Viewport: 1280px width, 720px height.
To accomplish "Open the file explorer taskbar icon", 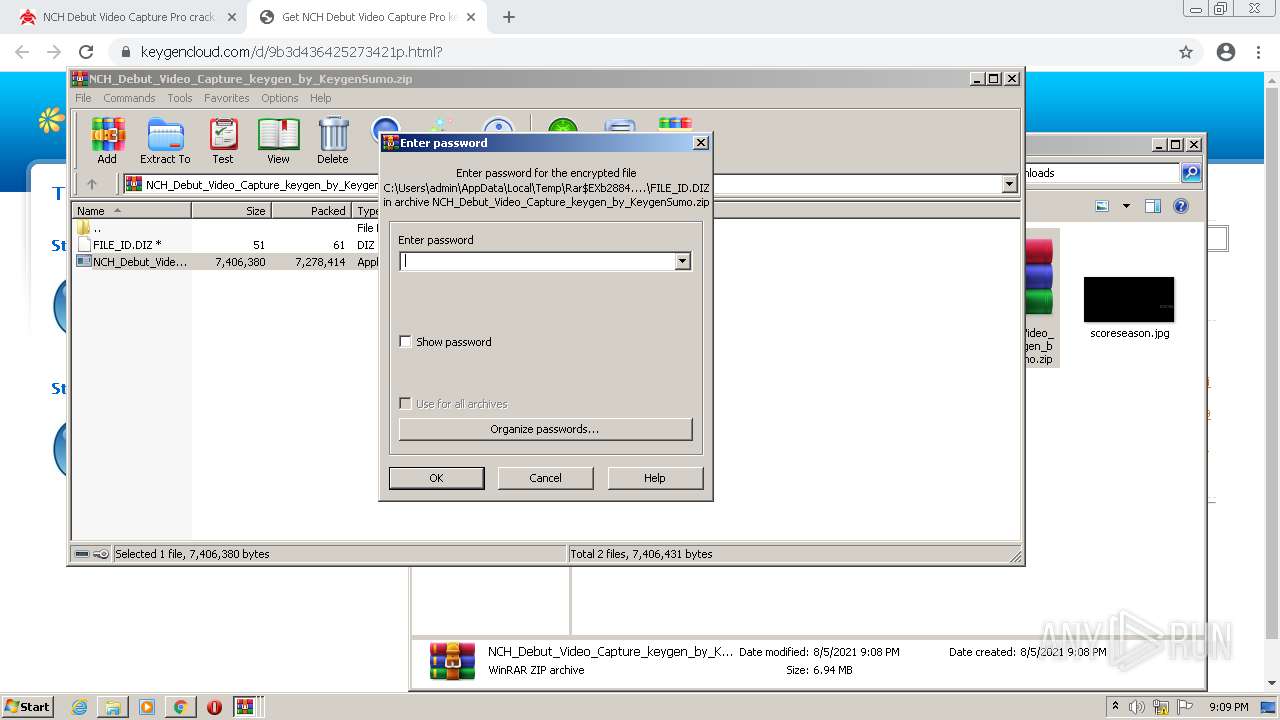I will (113, 707).
